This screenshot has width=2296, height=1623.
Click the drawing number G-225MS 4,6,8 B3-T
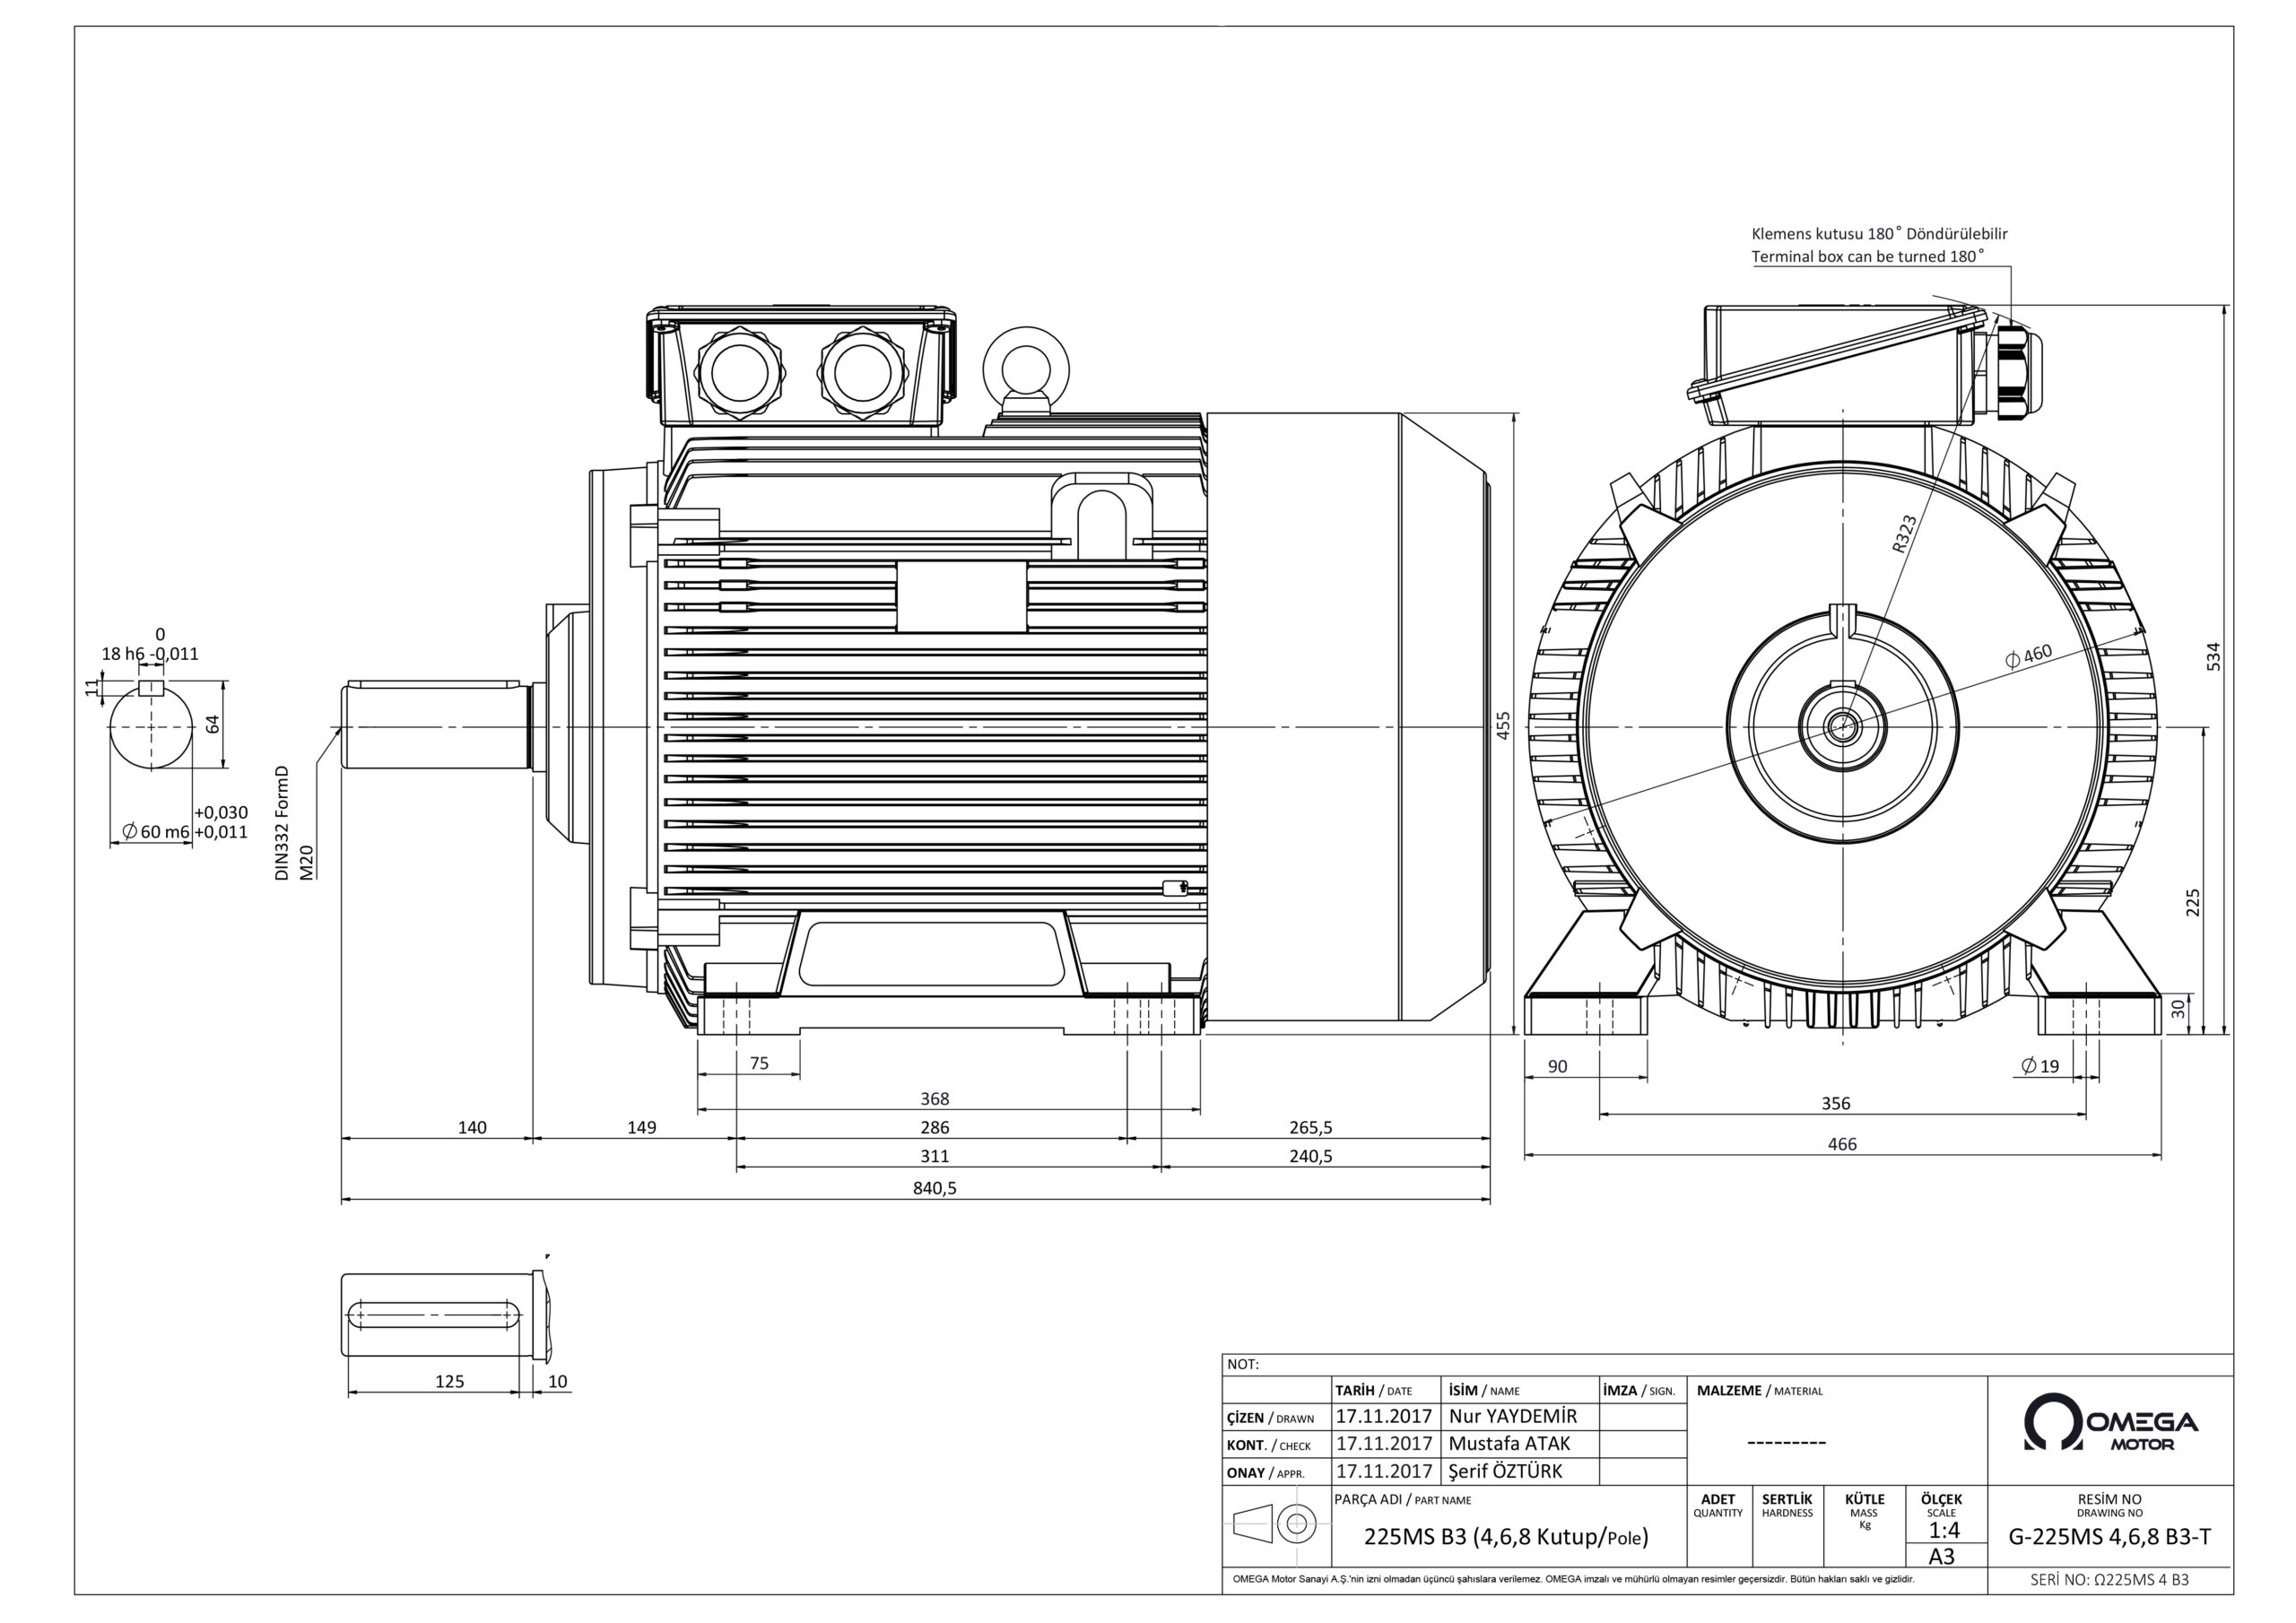[x=2109, y=1537]
